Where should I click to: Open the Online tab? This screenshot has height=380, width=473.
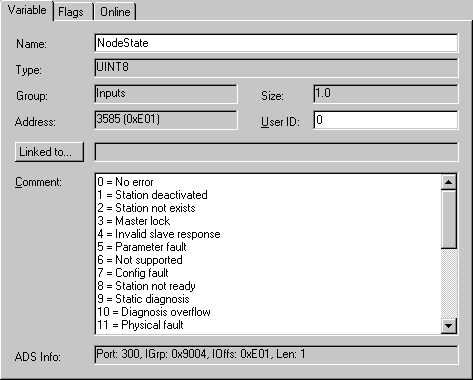point(115,12)
